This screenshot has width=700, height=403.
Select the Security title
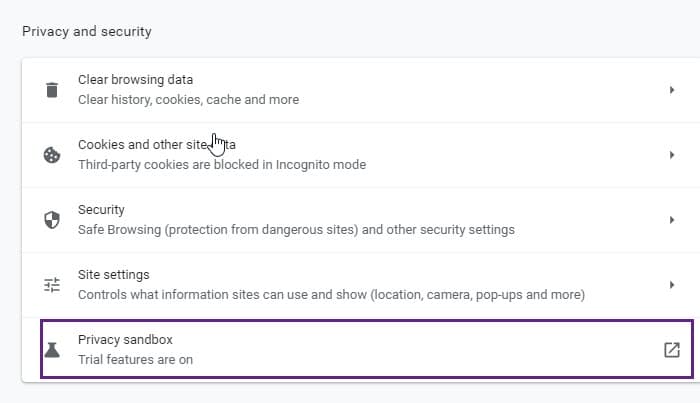point(101,210)
